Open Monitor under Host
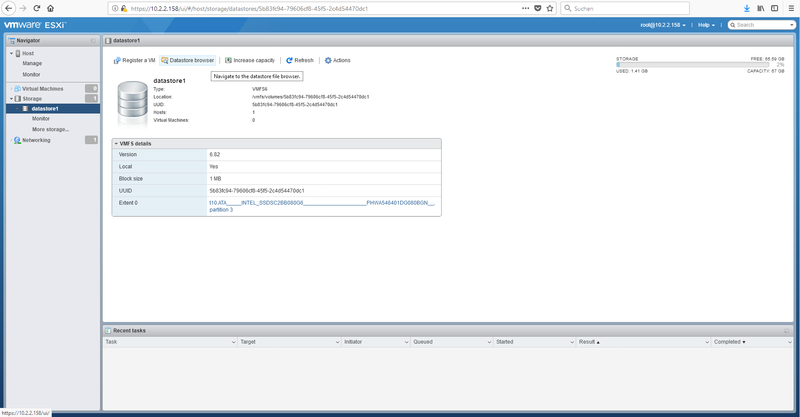The height and width of the screenshot is (417, 800). point(31,75)
